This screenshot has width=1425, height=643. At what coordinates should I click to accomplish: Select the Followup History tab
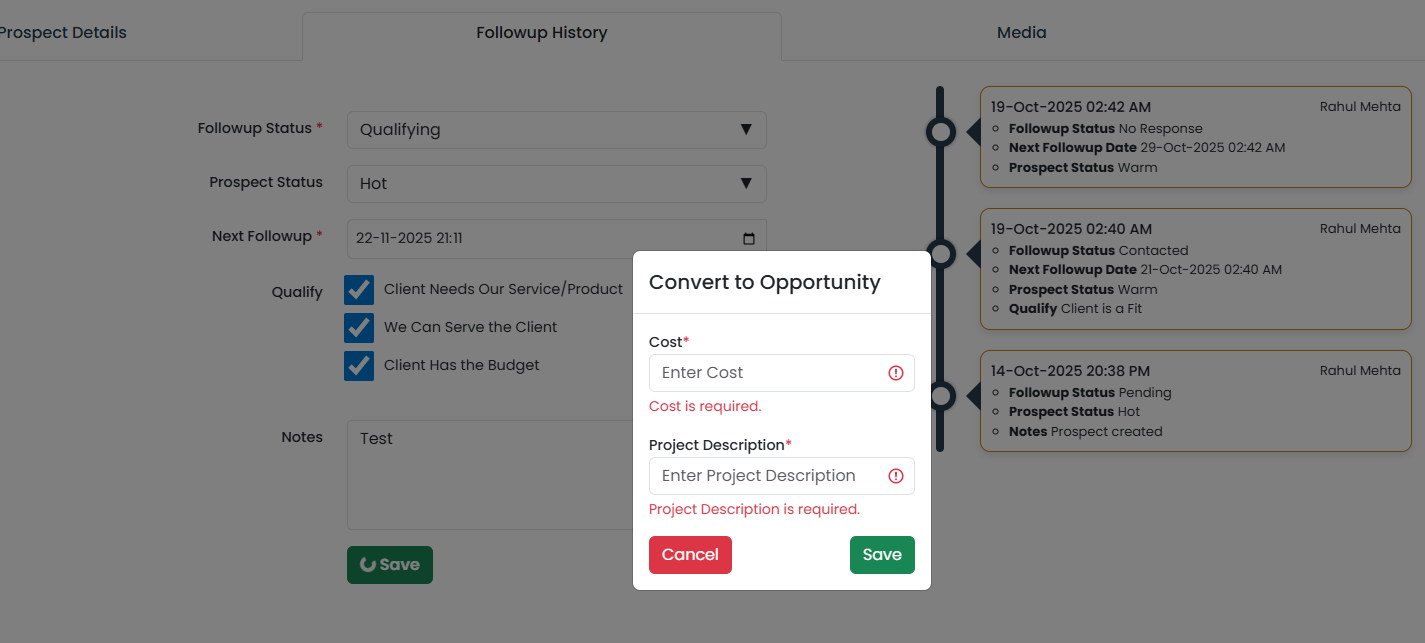[541, 33]
